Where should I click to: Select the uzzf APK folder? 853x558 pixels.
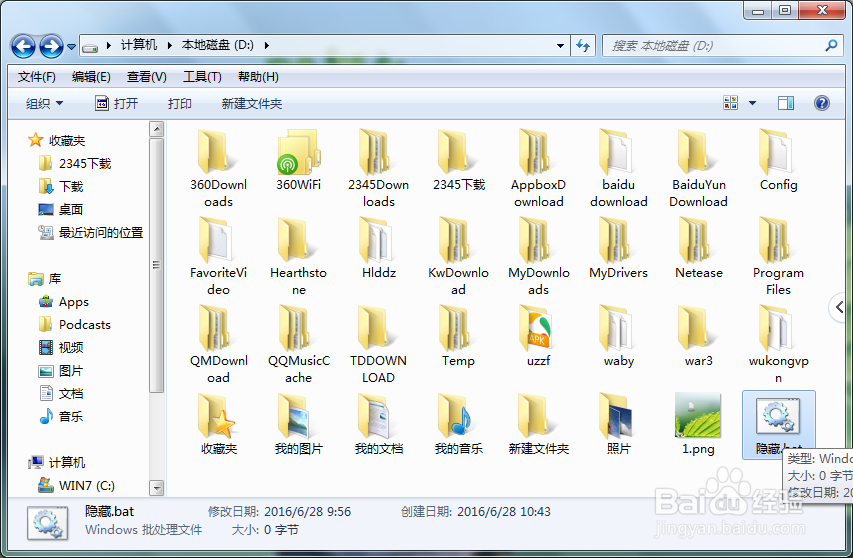pos(539,337)
